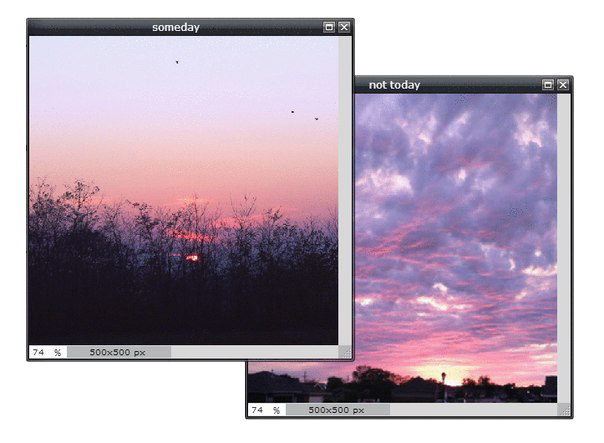This screenshot has width=604, height=443.
Task: Maximize the 'someday' window
Action: point(329,27)
